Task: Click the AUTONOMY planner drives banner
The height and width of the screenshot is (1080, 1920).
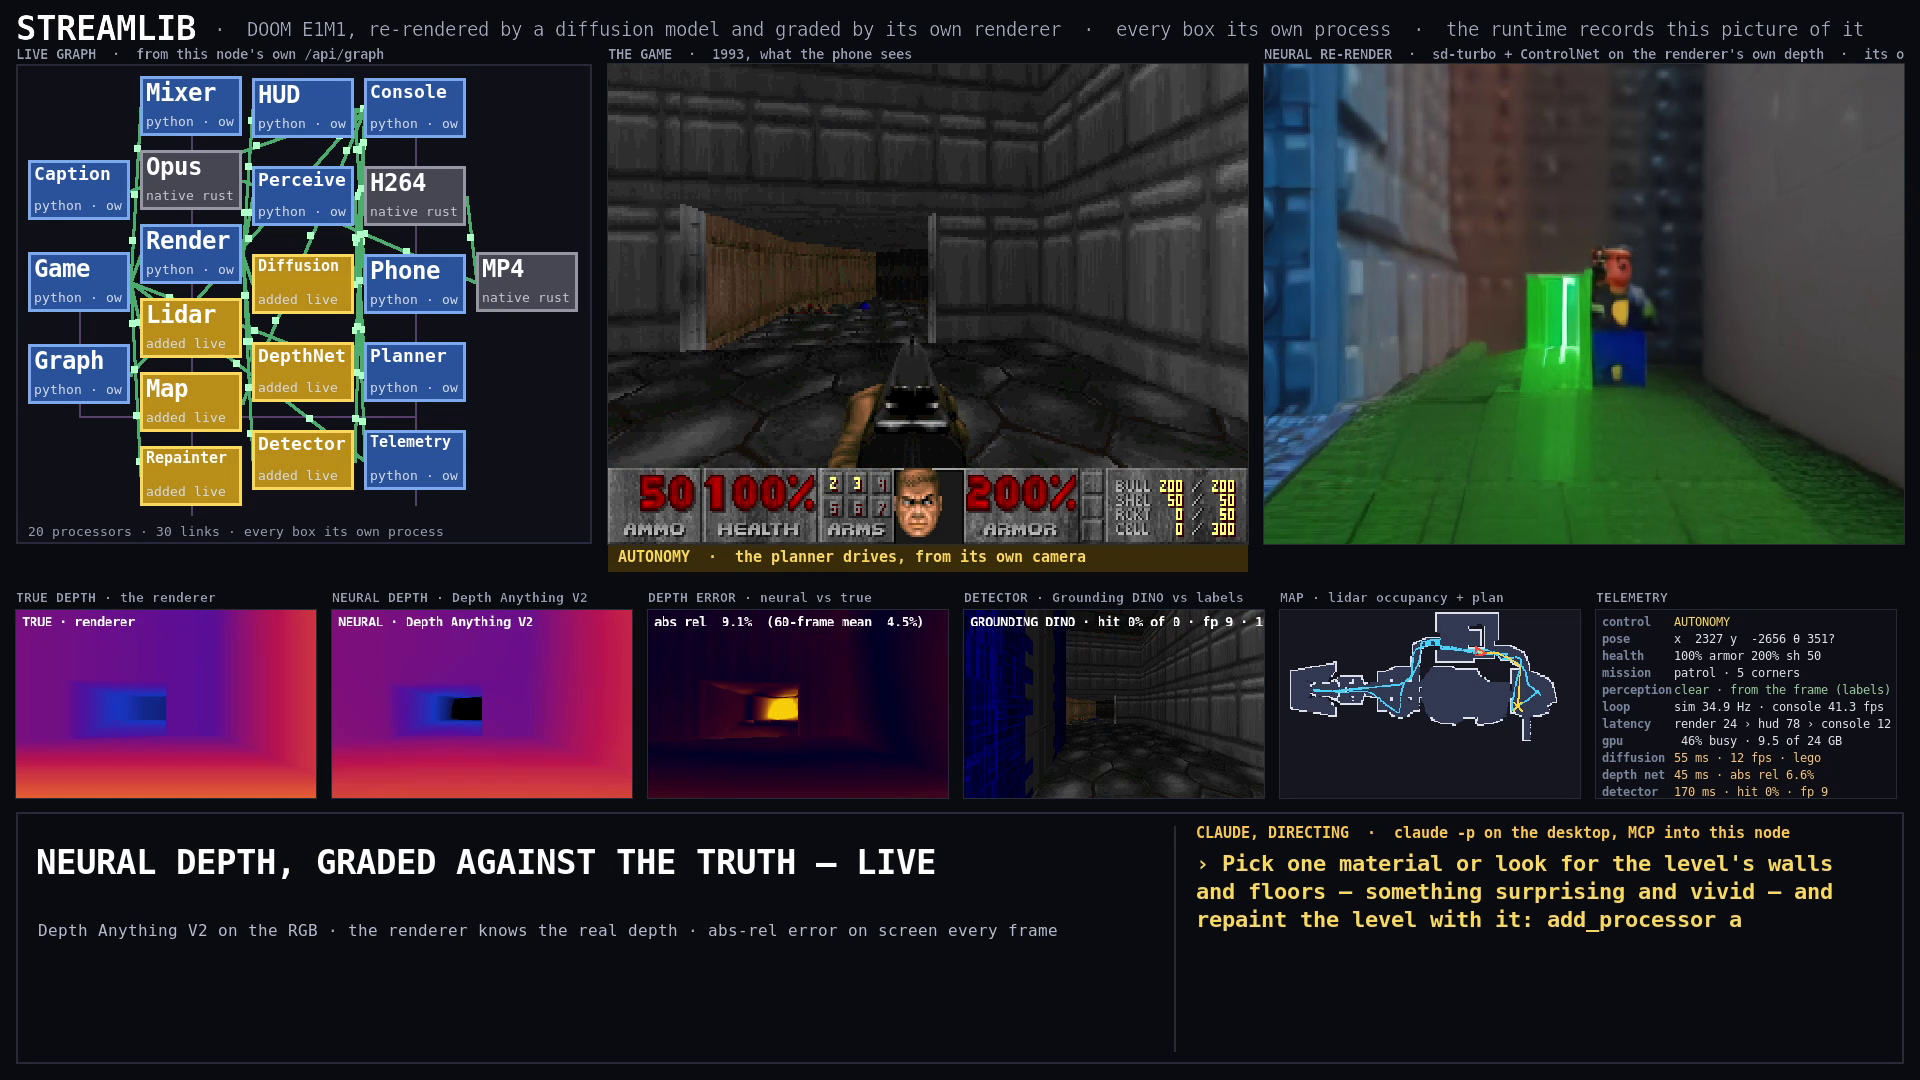Action: tap(928, 557)
